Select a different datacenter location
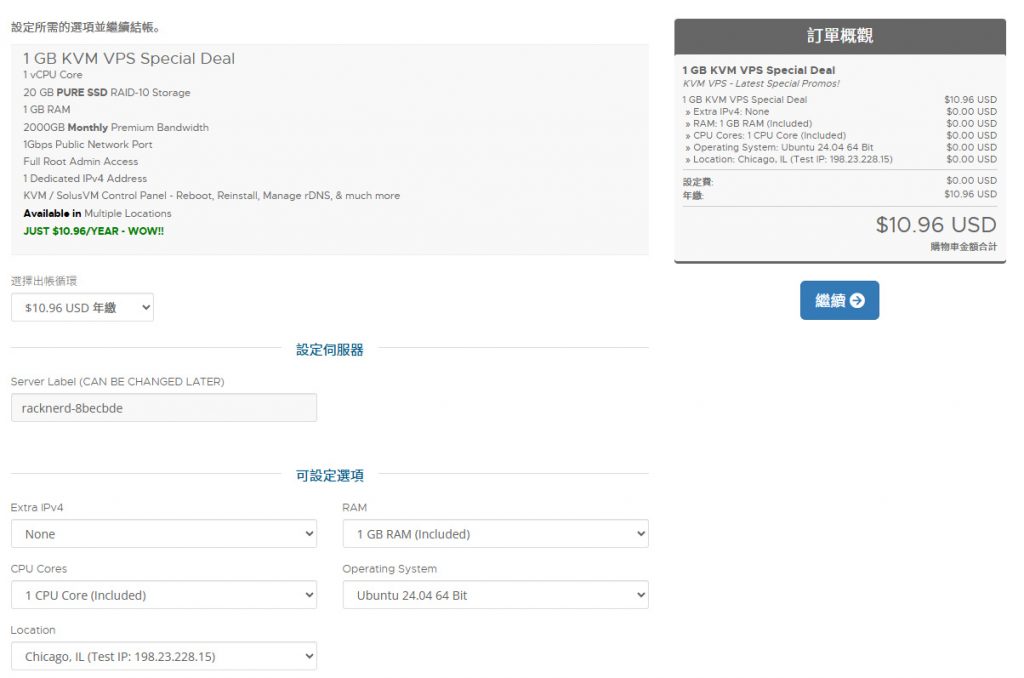This screenshot has height=678, width=1024. [x=164, y=655]
